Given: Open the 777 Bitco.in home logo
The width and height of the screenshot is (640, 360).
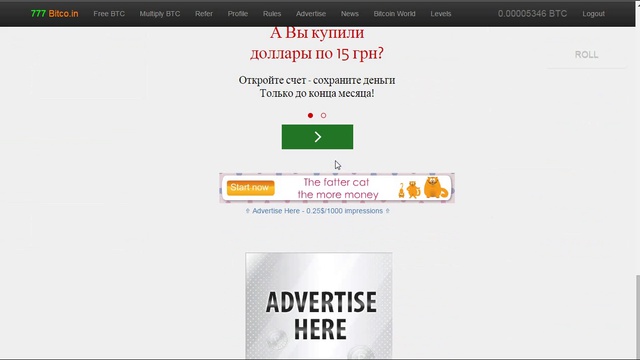Looking at the screenshot, I should pyautogui.click(x=54, y=13).
